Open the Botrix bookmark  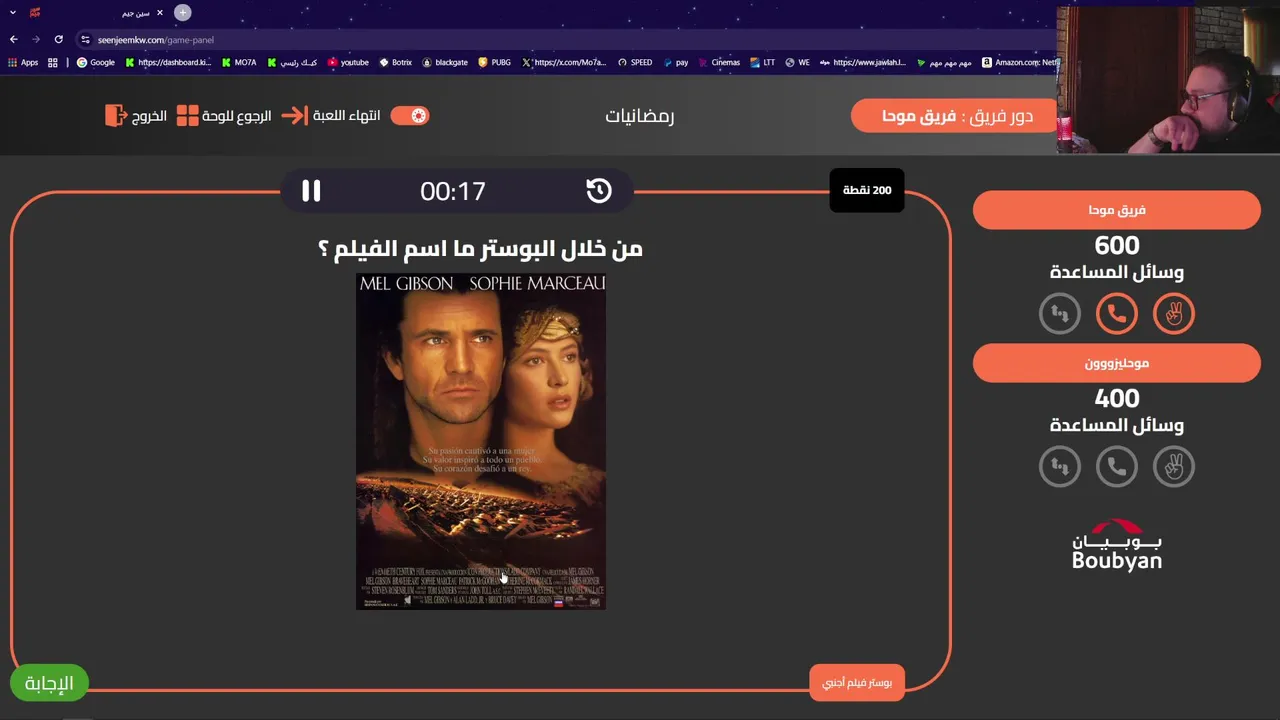coord(395,62)
